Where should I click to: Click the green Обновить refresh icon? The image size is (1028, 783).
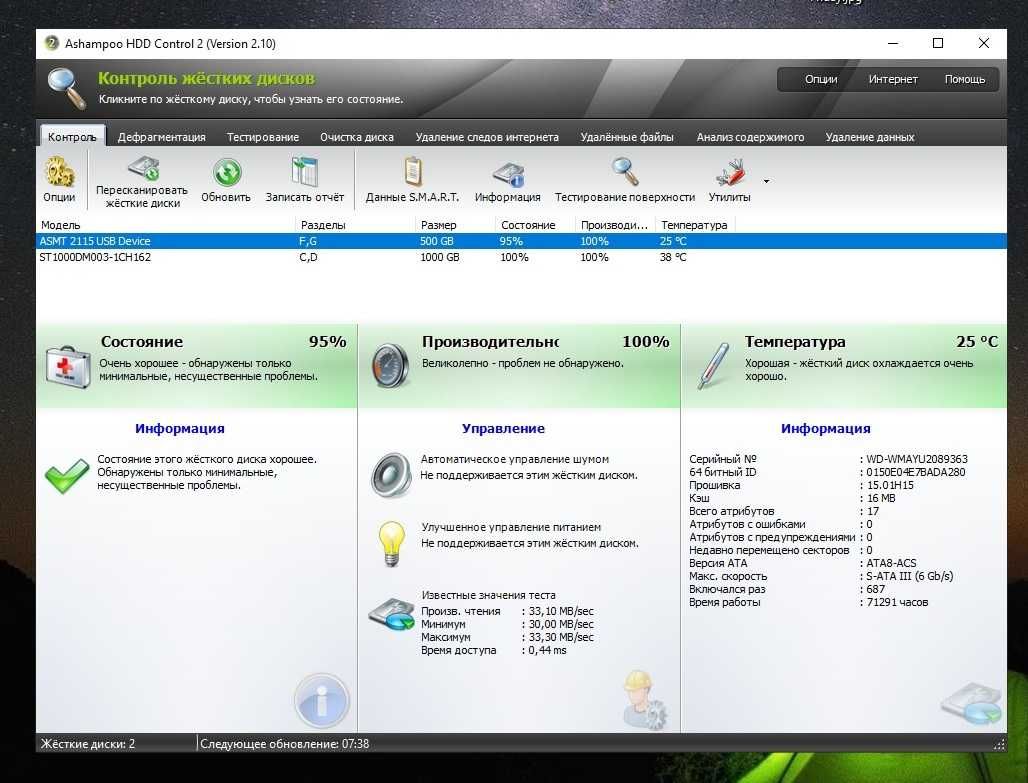[227, 172]
